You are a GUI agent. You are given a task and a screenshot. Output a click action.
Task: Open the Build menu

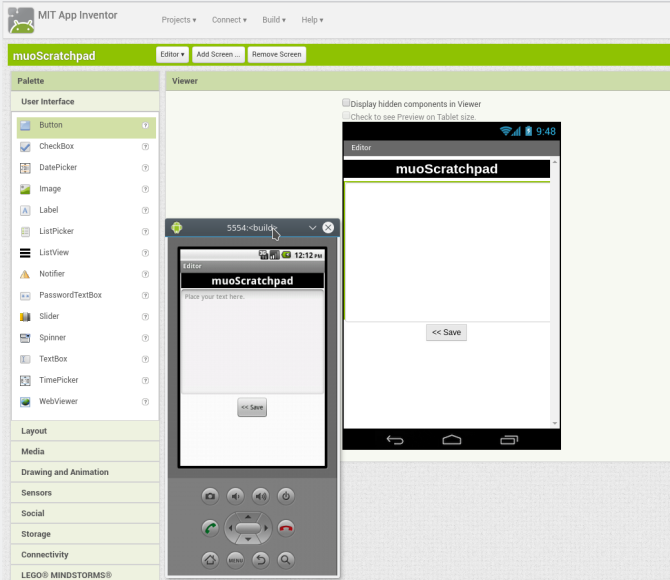pos(274,20)
